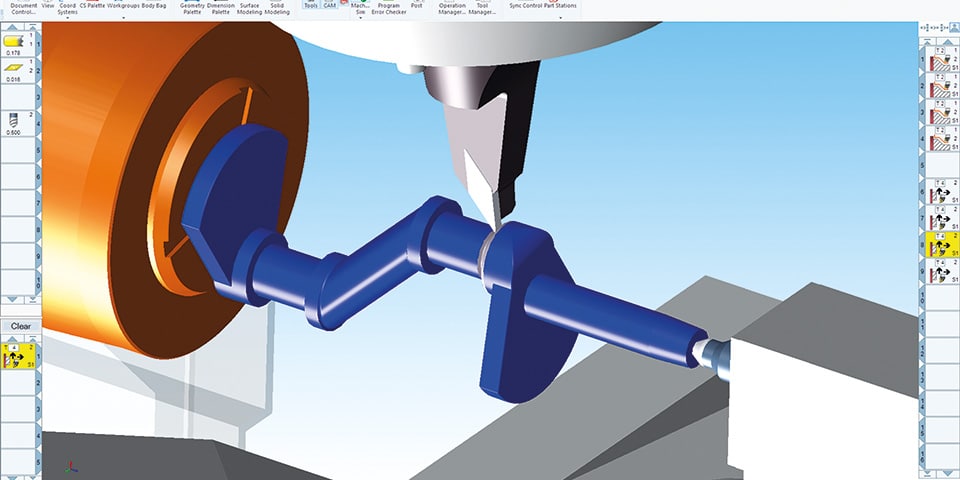Click the XYZ axis indicator in viewport
This screenshot has width=960, height=480.
coord(68,467)
